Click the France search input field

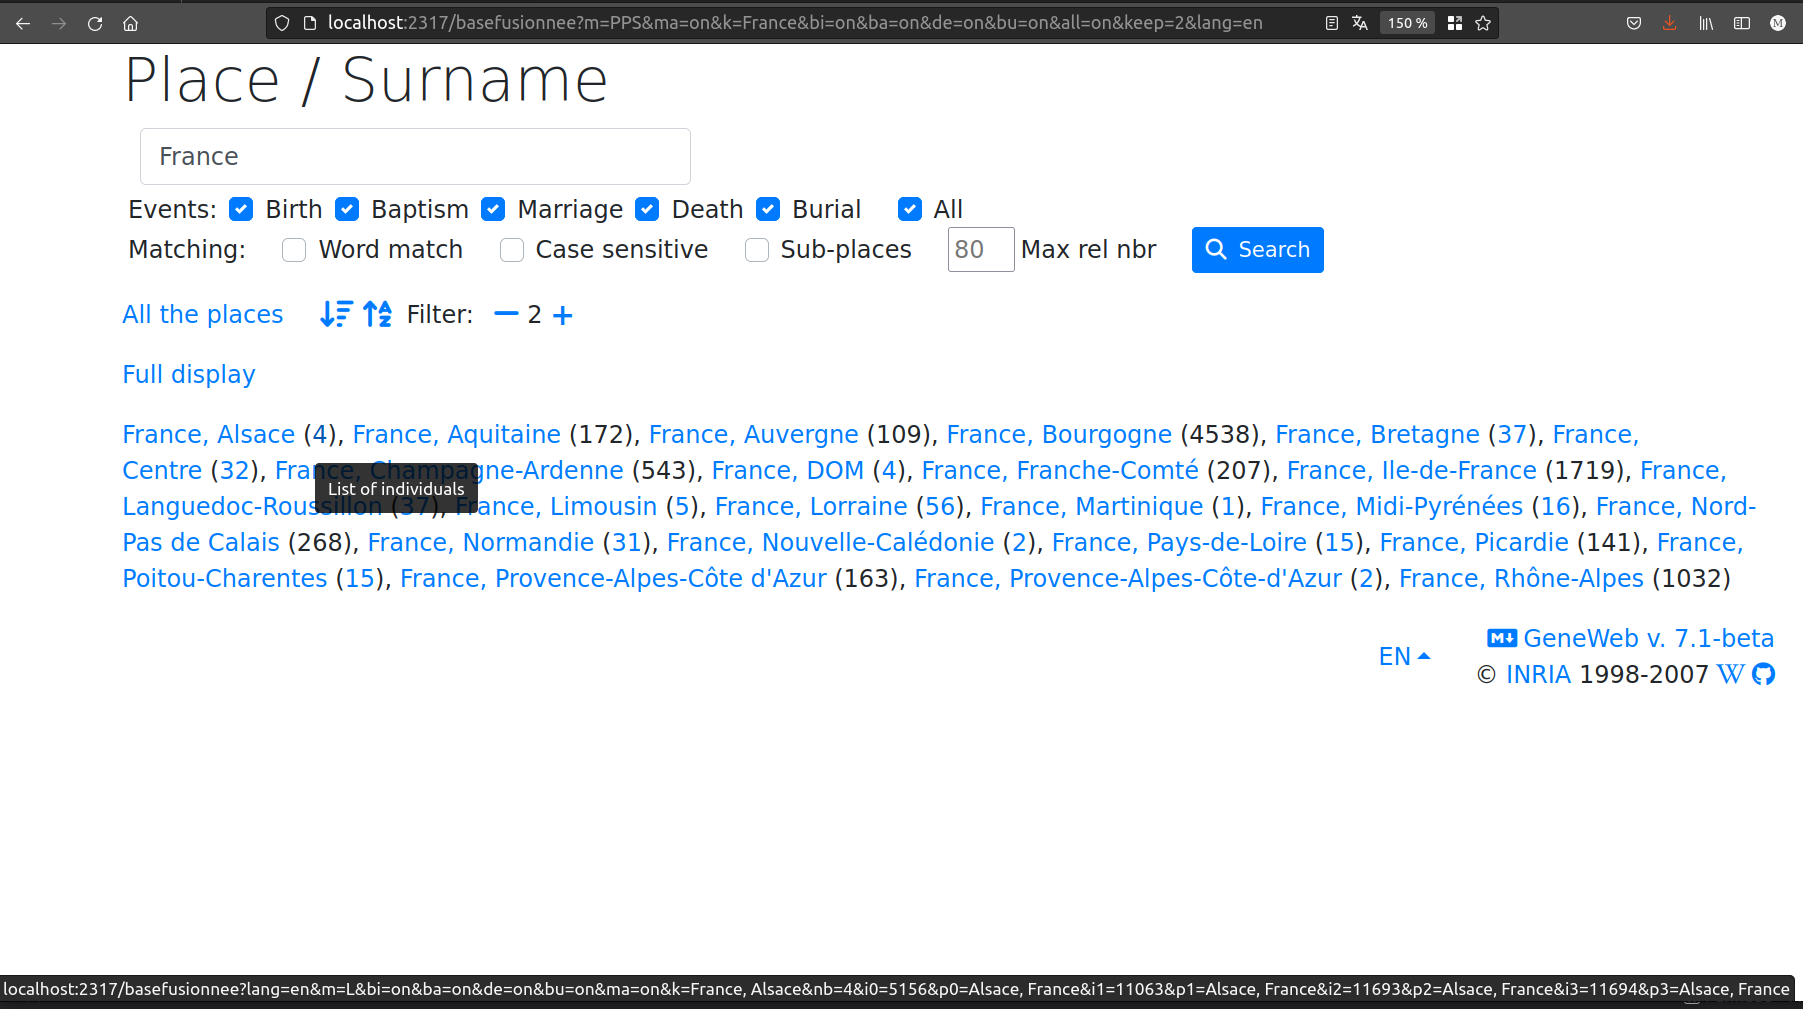[x=414, y=156]
